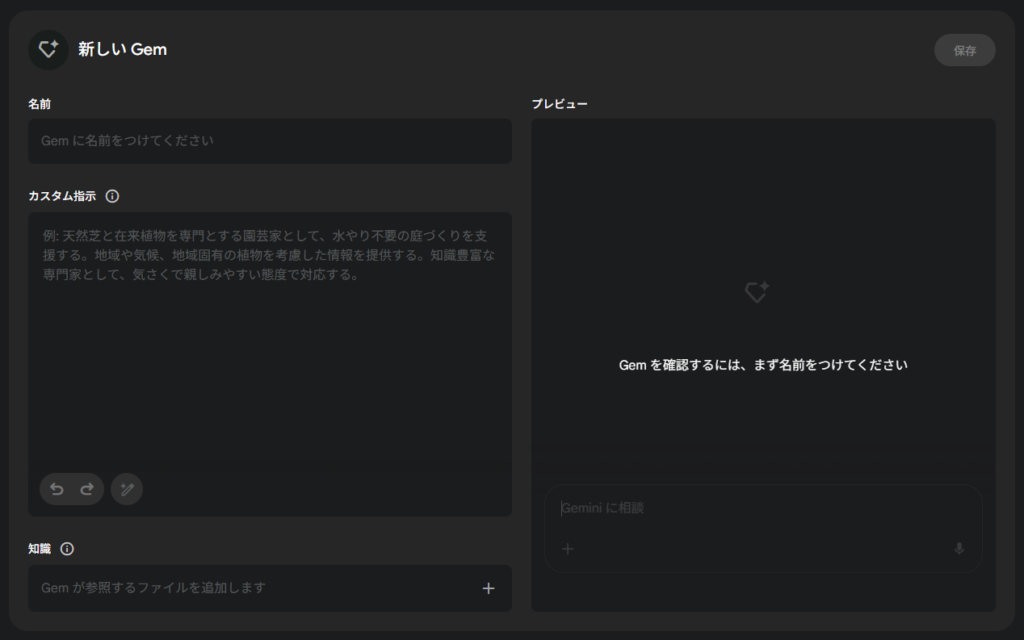Click the Gem を確認するには message text
The height and width of the screenshot is (640, 1024).
(763, 365)
